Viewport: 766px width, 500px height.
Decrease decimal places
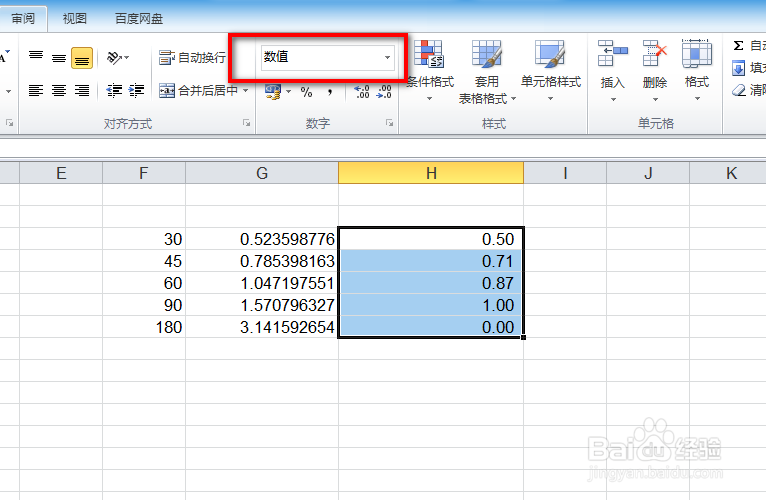384,91
